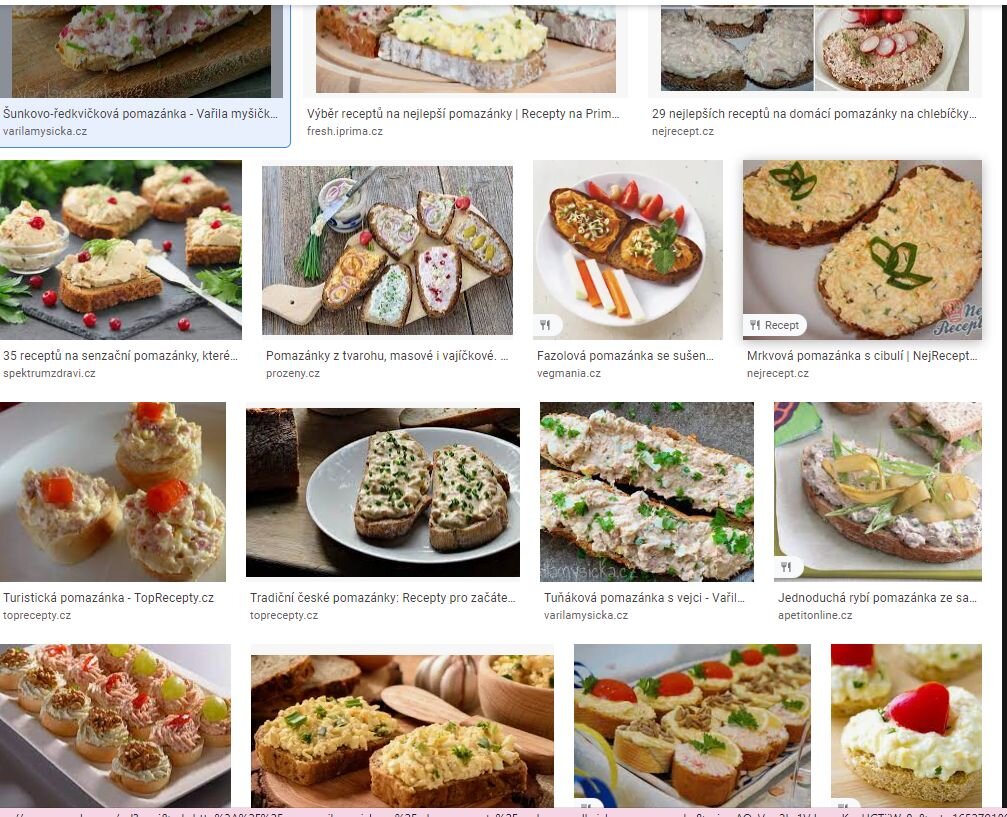Click the Mrkvová pomazánka s cibulí title
This screenshot has width=1007, height=817.
(862, 356)
